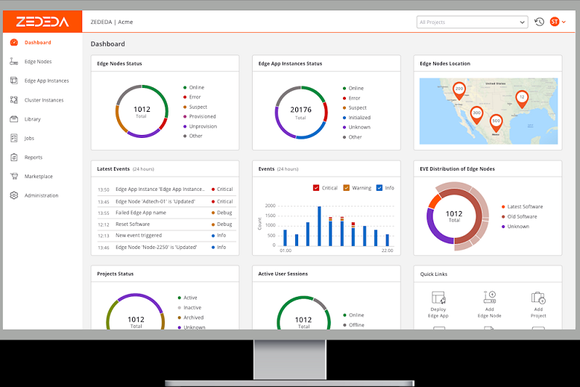Screen dimensions: 580x387
Task: Expand the user menu arrow beside ST
Action: point(564,22)
